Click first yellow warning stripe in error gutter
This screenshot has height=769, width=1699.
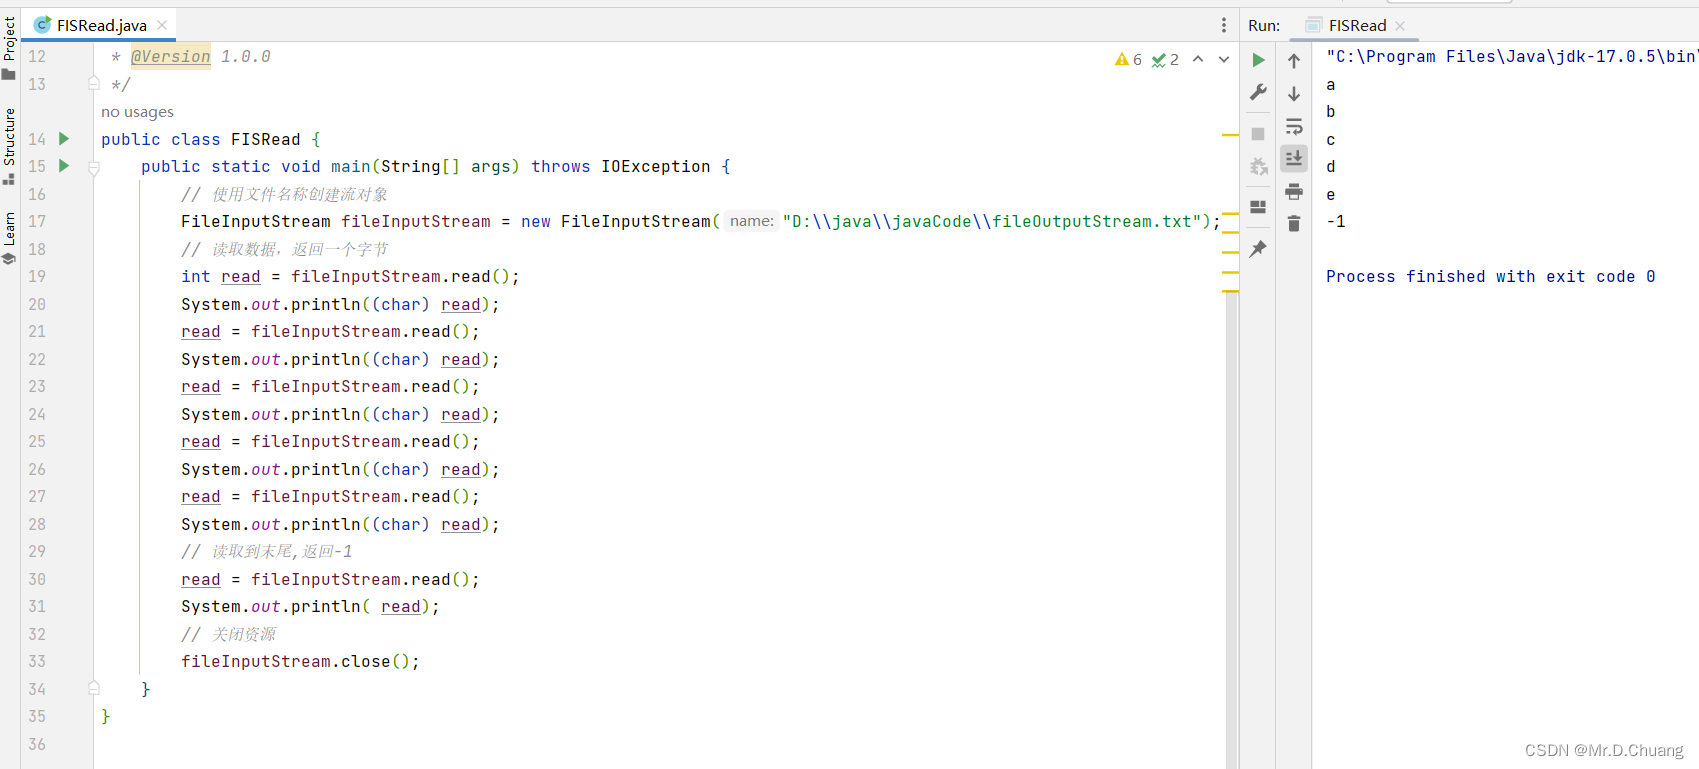point(1230,134)
